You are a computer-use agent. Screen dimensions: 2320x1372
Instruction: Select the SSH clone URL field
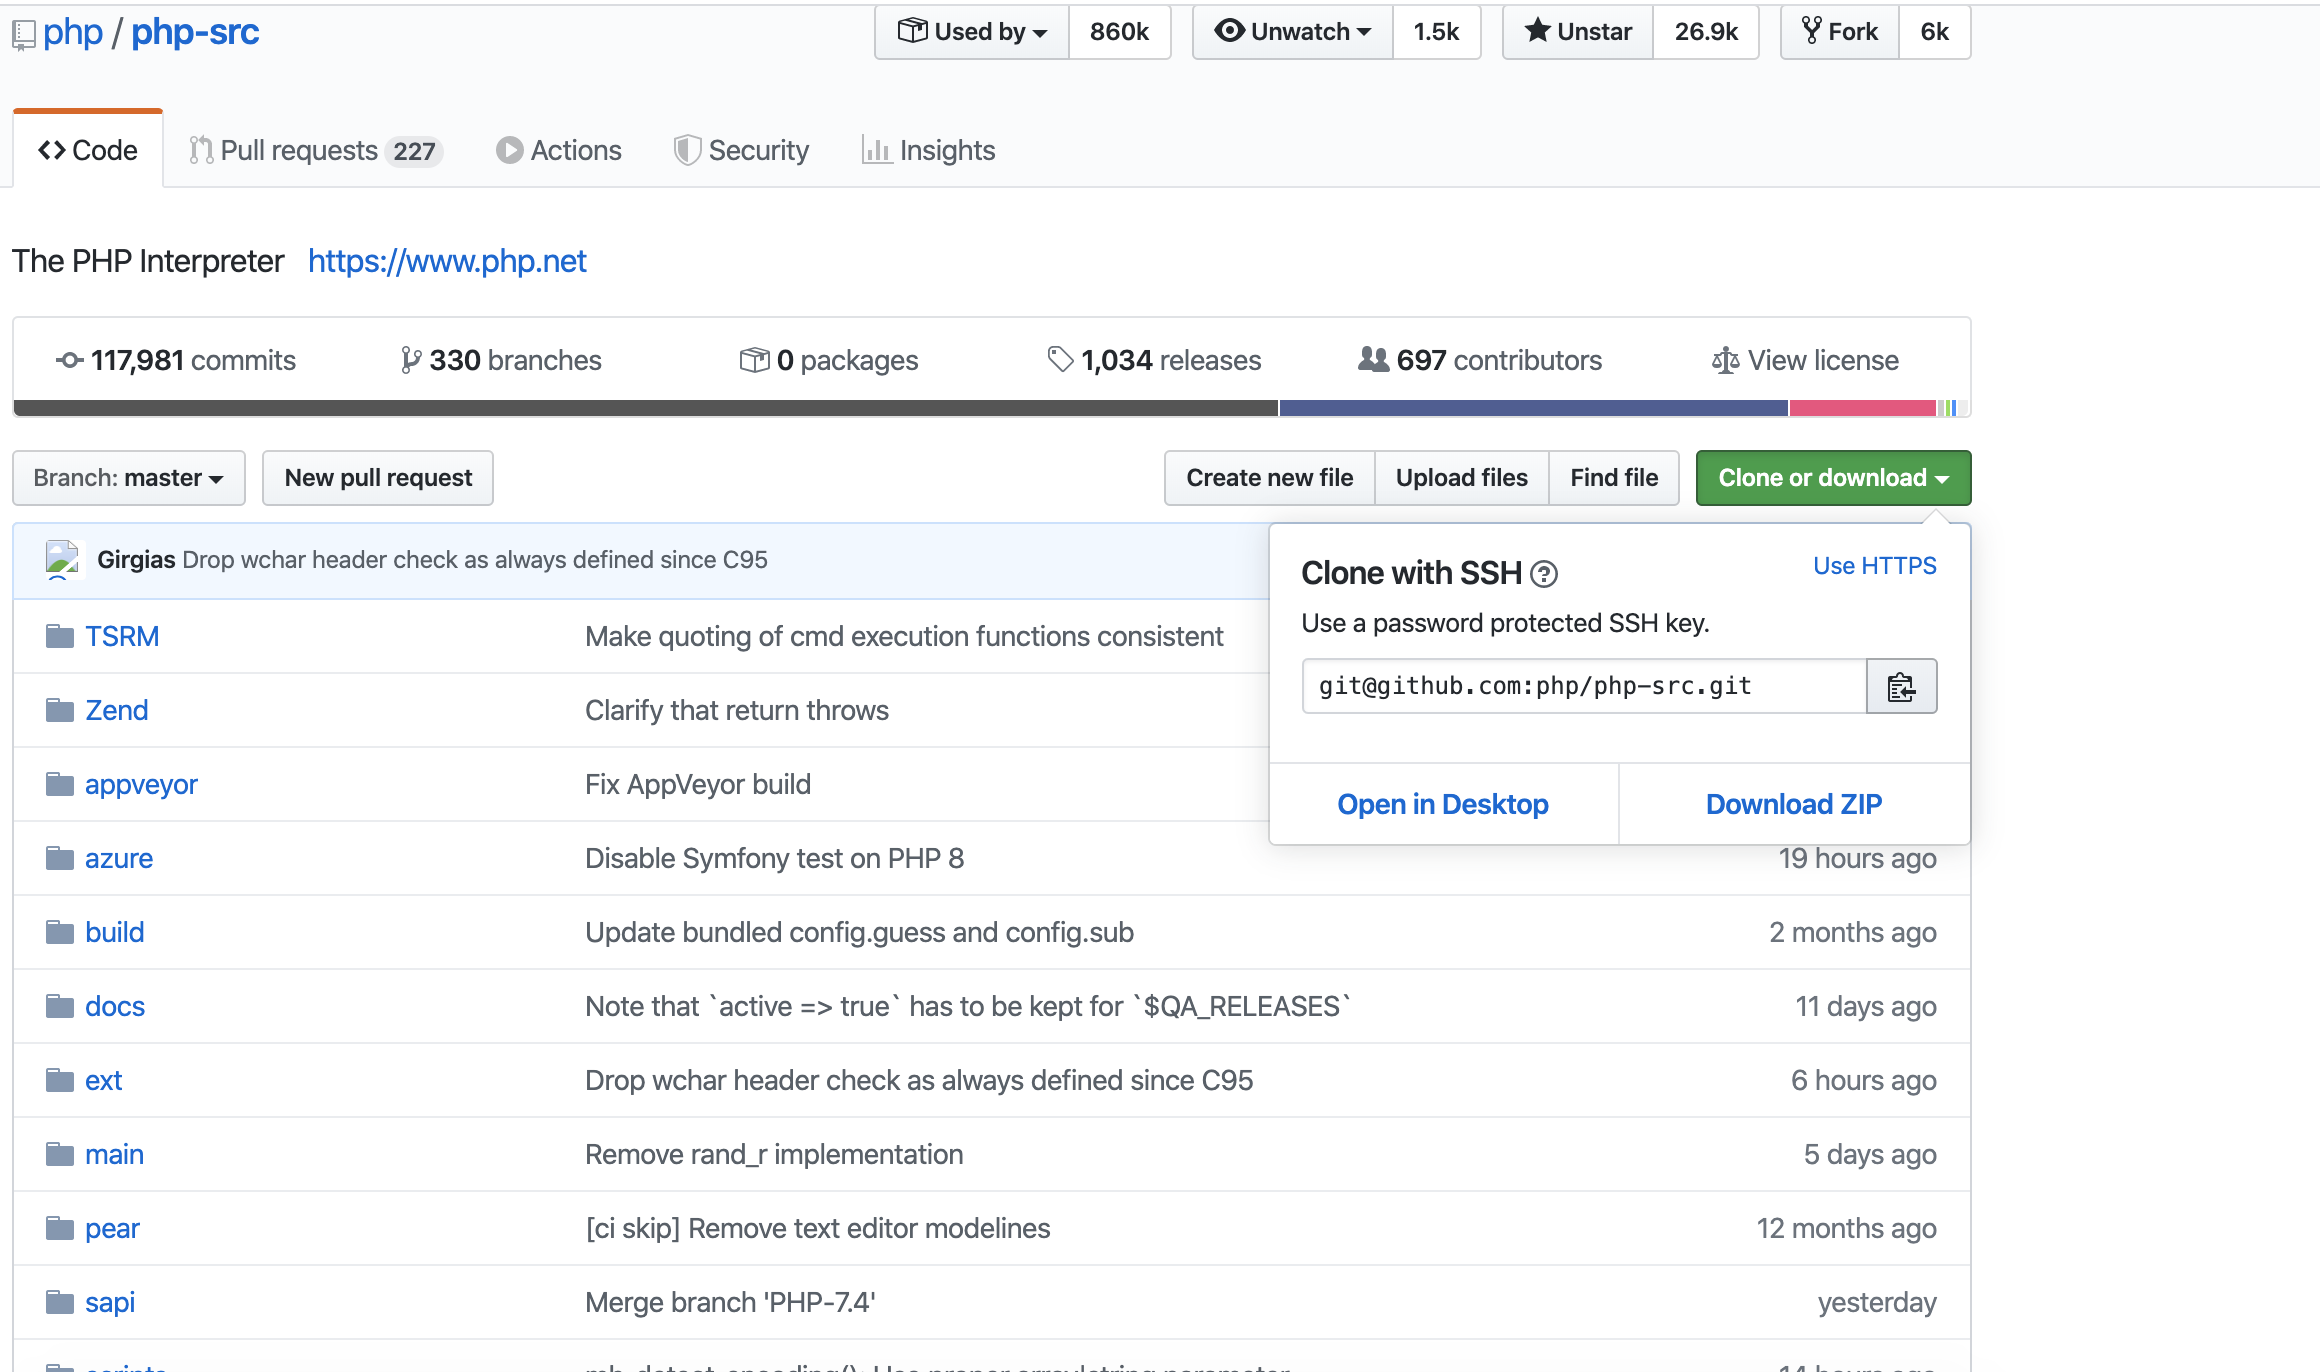pyautogui.click(x=1585, y=686)
